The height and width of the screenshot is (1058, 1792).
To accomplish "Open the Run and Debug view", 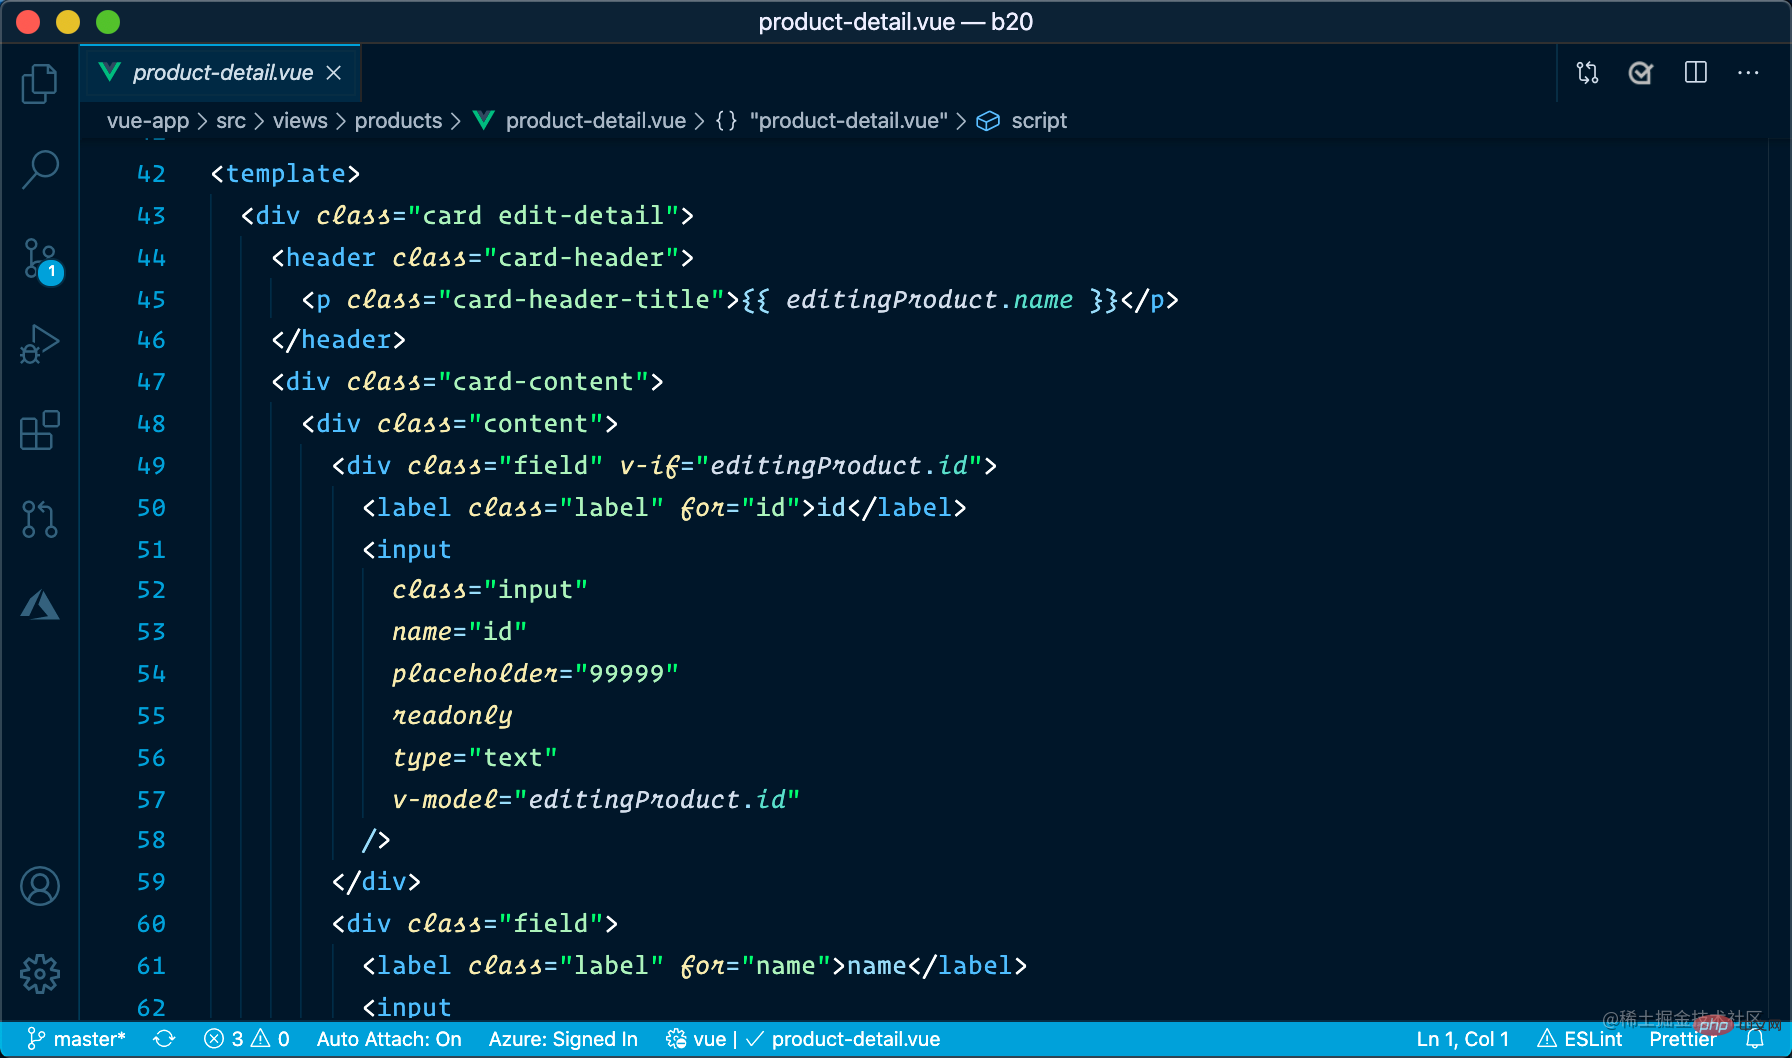I will [x=39, y=343].
